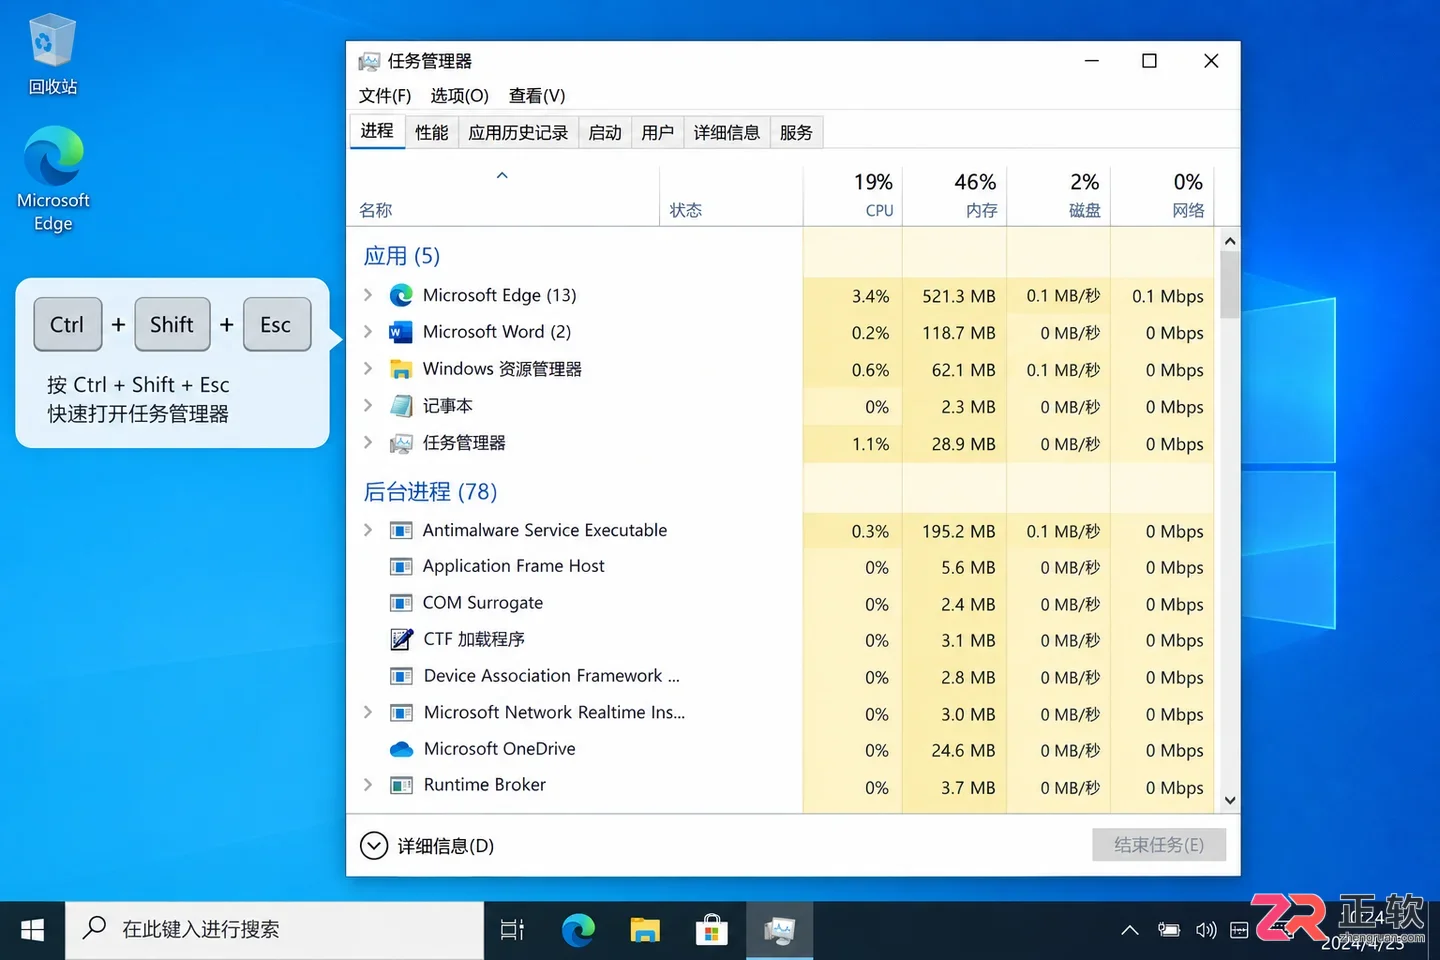The image size is (1440, 960).
Task: Click the 后台进程 (78) group heading
Action: pyautogui.click(x=430, y=492)
